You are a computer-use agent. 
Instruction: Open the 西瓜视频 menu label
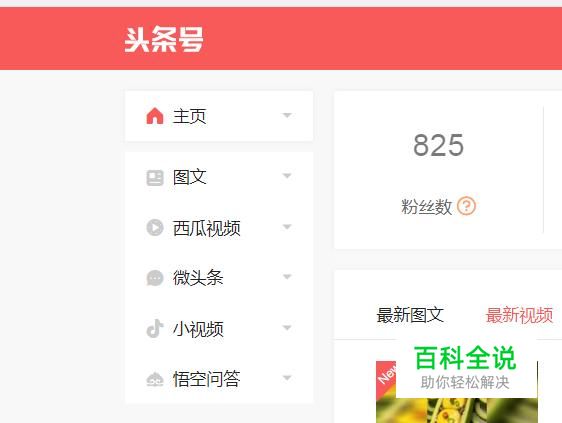click(206, 228)
